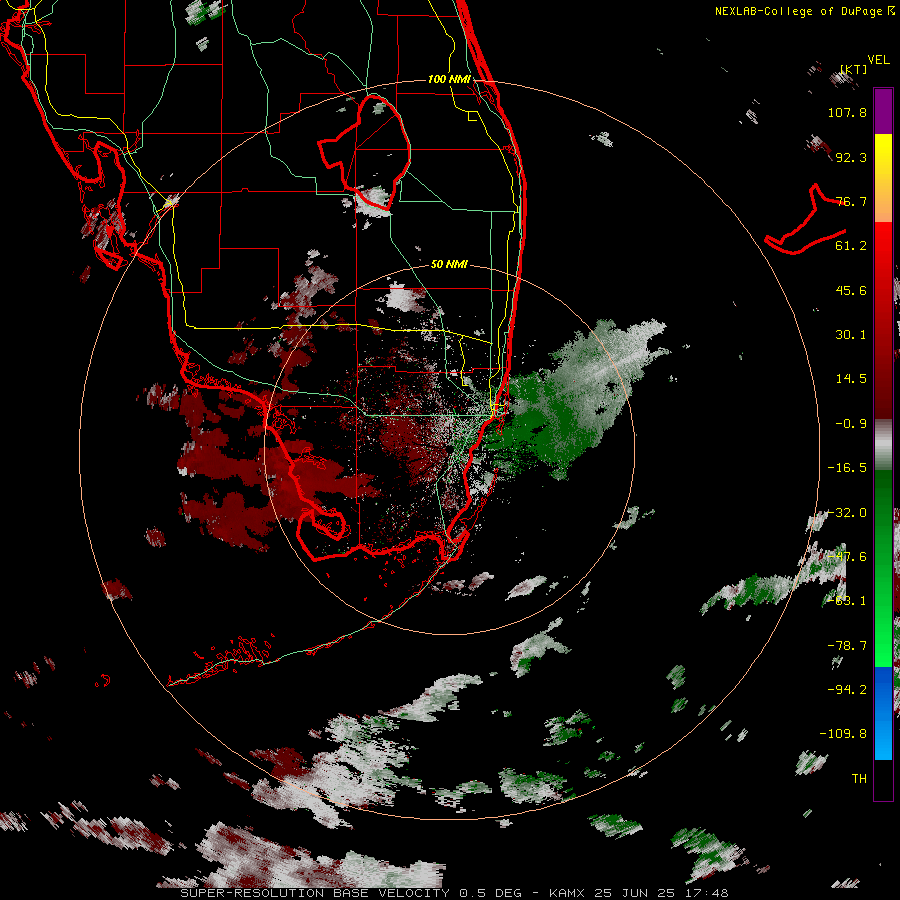This screenshot has width=900, height=900.
Task: Select the 61.2 velocity scale label
Action: pyautogui.click(x=851, y=246)
